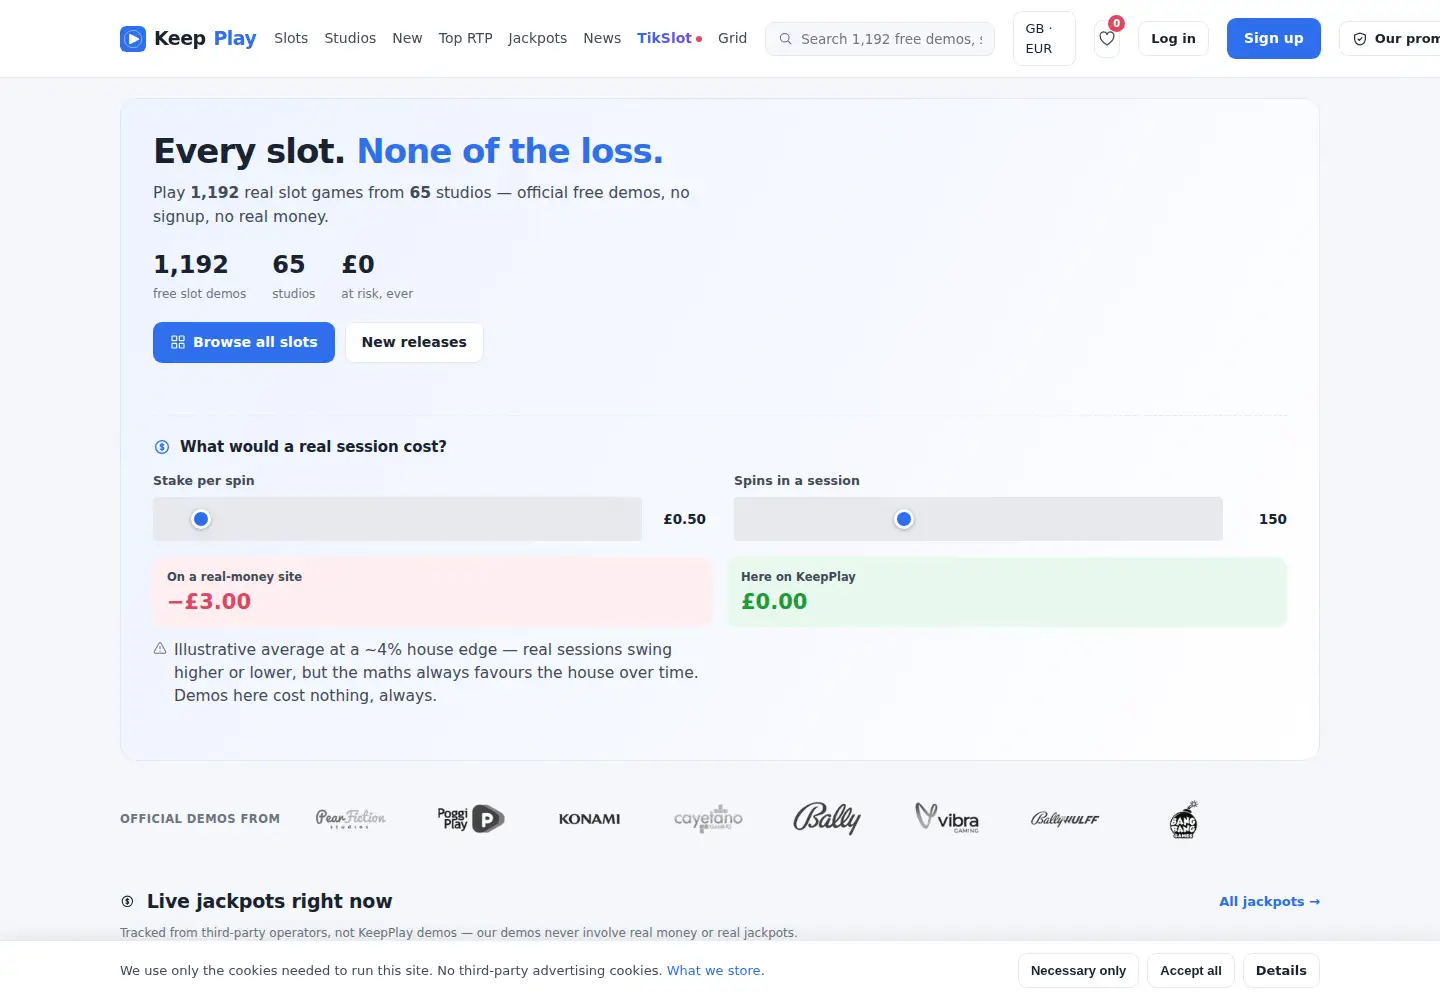This screenshot has width=1440, height=1000.
Task: Click the Spins in a session slider handle
Action: 904,519
